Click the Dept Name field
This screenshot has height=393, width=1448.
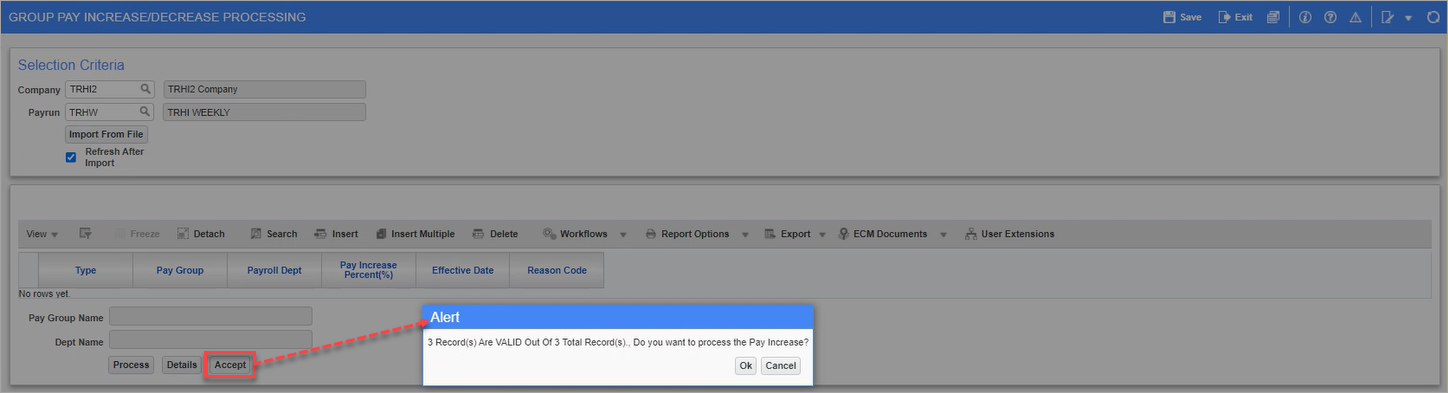(x=211, y=341)
